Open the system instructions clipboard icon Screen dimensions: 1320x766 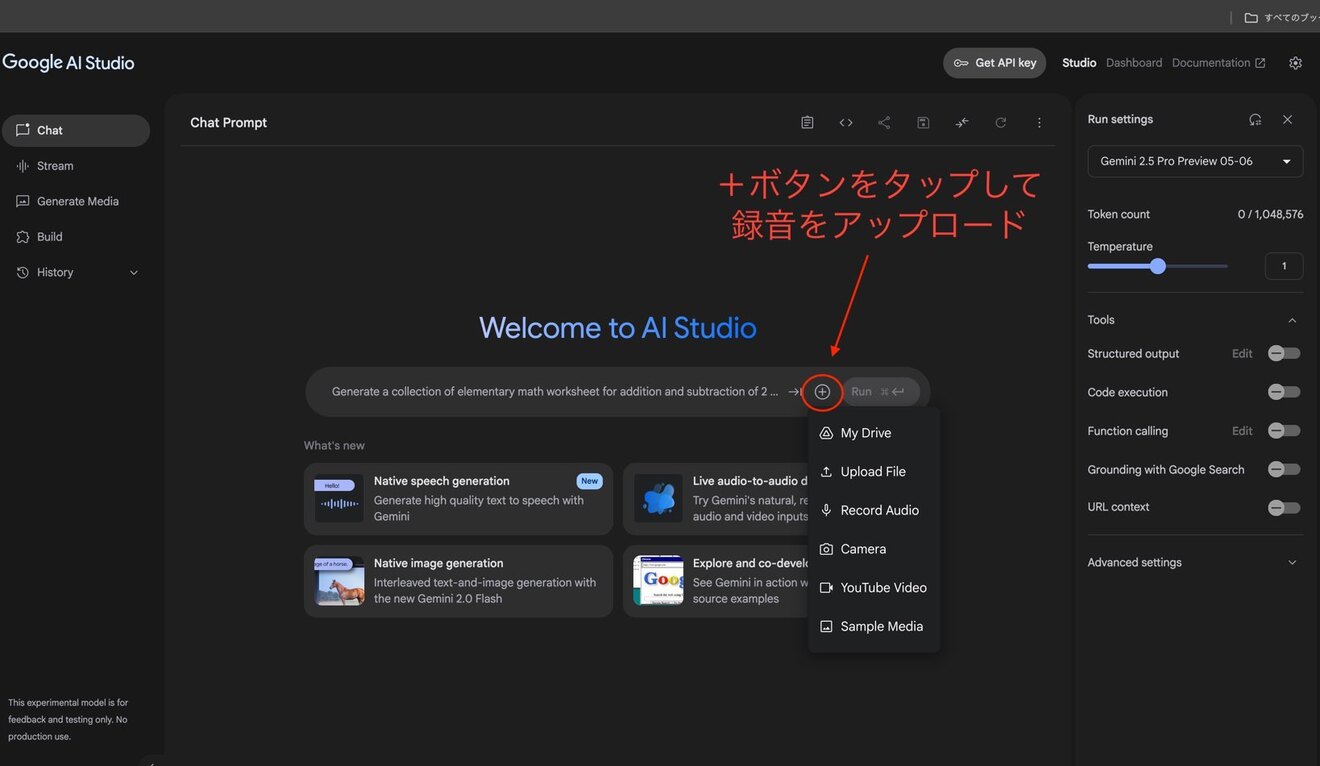coord(807,122)
